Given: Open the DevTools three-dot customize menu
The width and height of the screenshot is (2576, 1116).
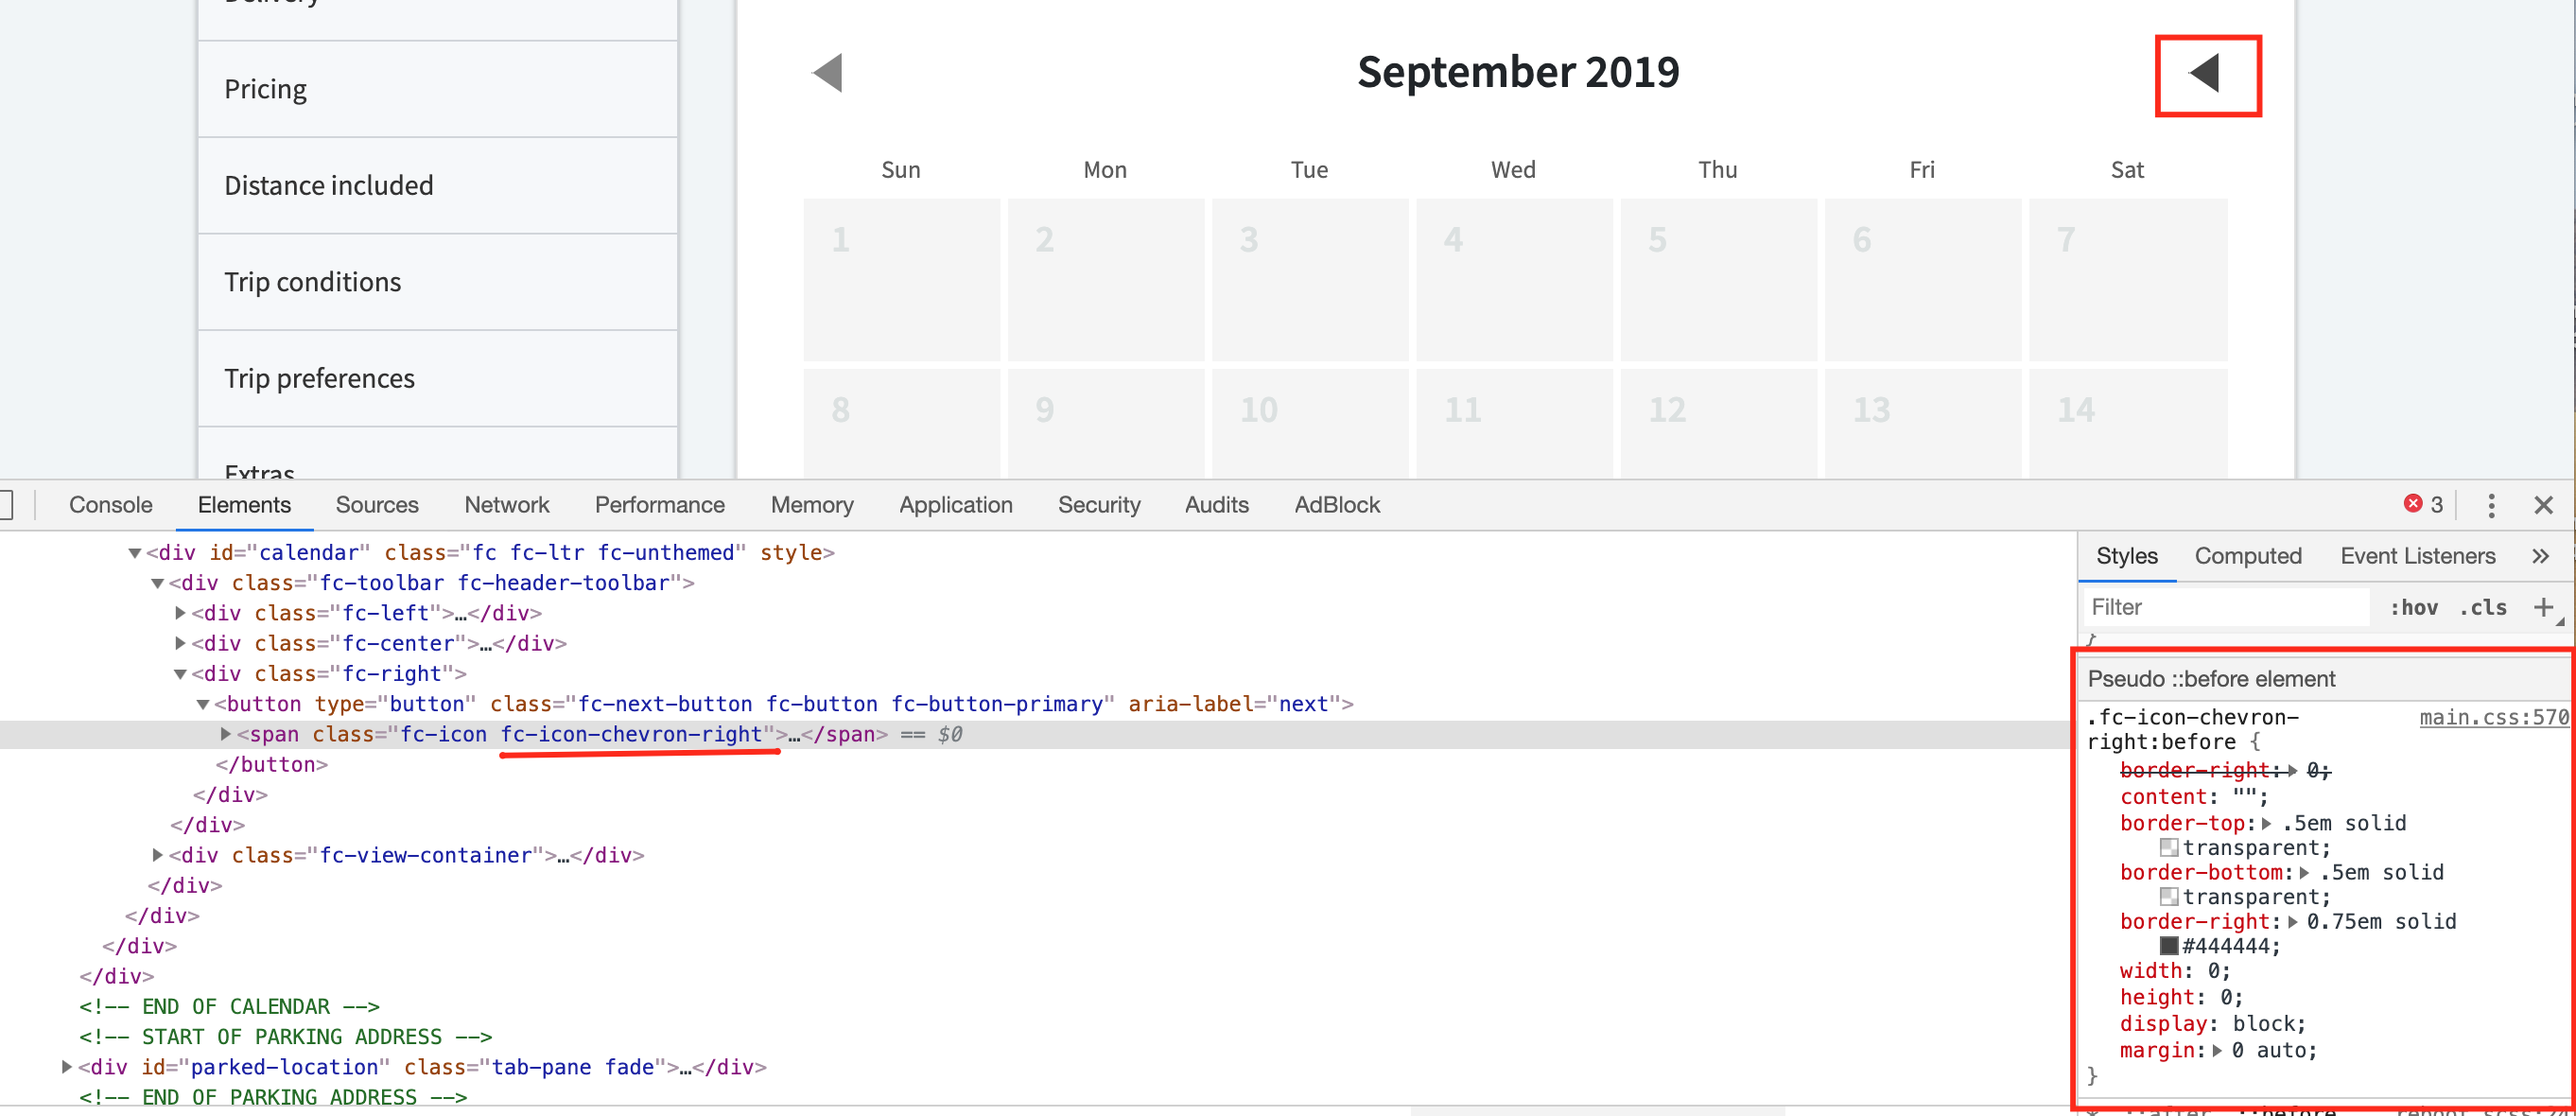Looking at the screenshot, I should click(x=2491, y=505).
